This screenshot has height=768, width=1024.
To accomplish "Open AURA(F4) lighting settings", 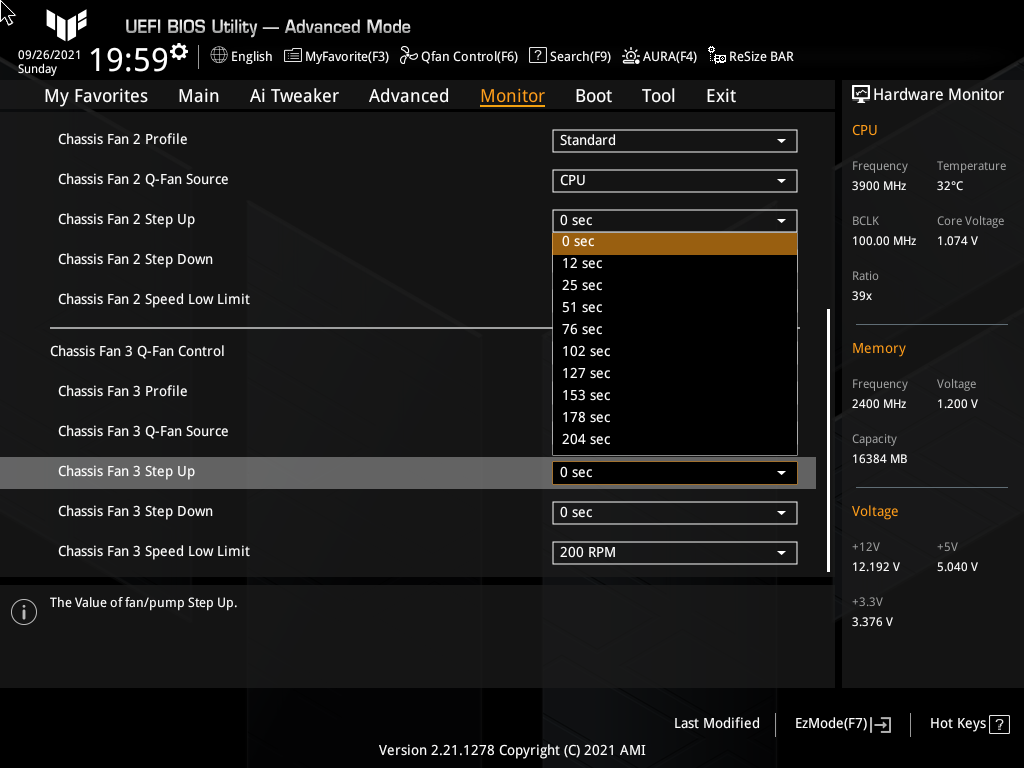I will [x=659, y=56].
